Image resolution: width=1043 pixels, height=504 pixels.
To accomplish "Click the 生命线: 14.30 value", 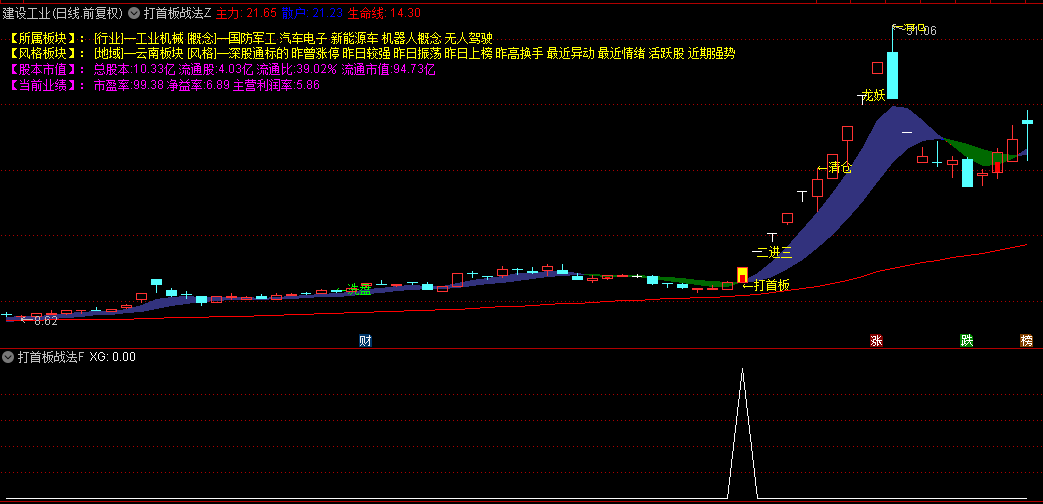I will [384, 12].
